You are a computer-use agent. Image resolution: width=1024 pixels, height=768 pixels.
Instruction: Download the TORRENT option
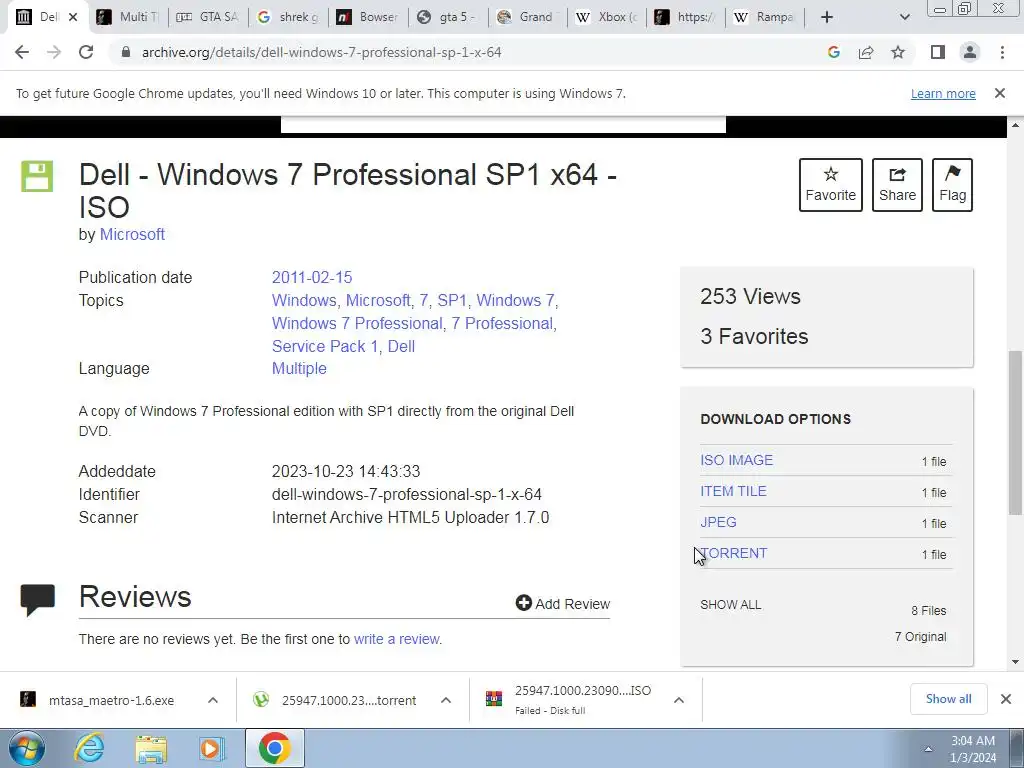(x=733, y=553)
